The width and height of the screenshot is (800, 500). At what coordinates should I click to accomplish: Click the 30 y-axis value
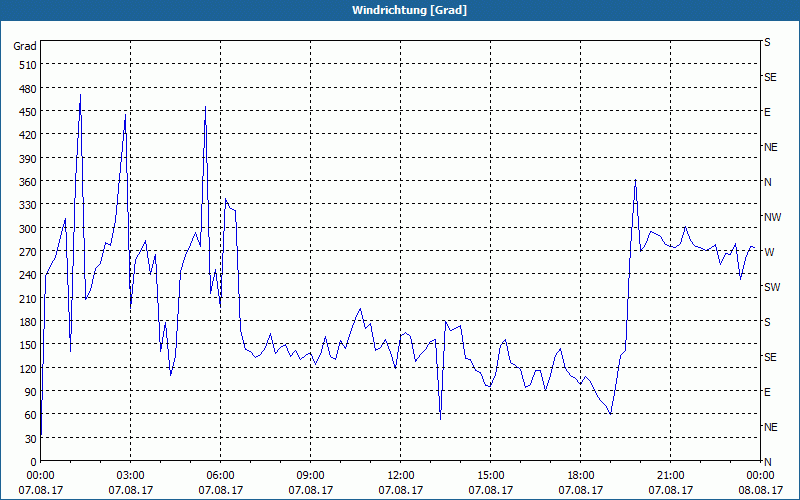[31, 439]
